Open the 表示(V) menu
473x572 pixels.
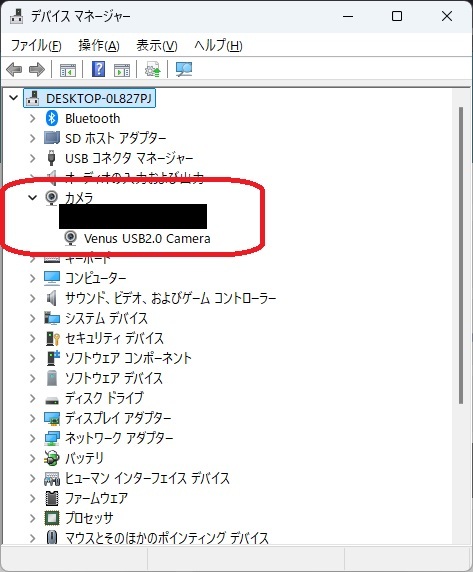(x=157, y=46)
